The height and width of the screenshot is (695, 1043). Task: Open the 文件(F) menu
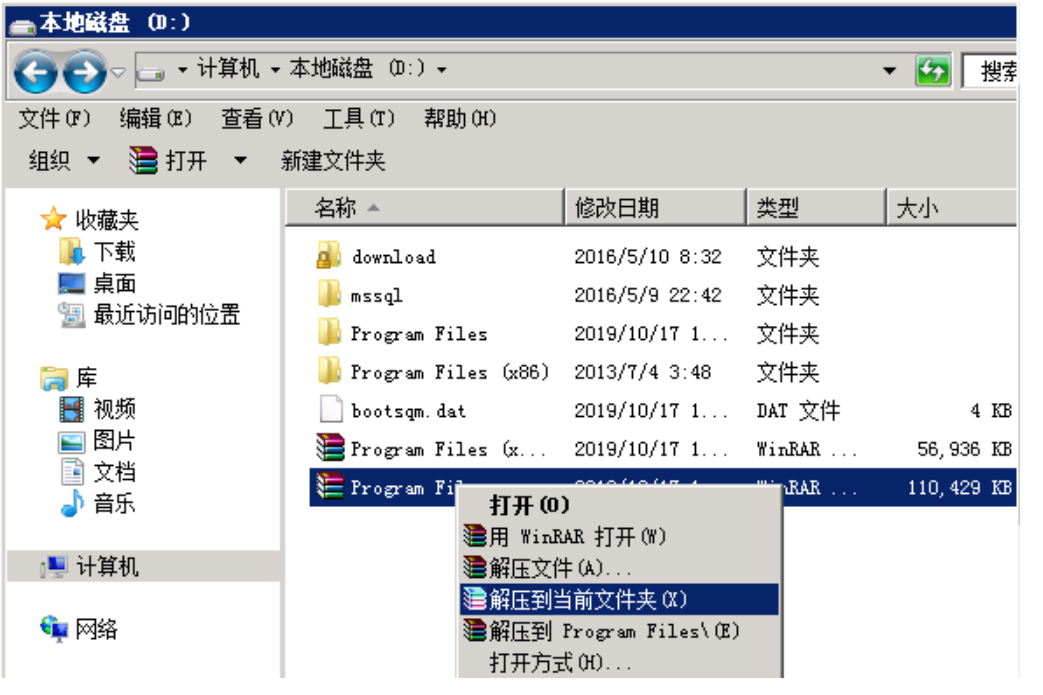[x=54, y=119]
